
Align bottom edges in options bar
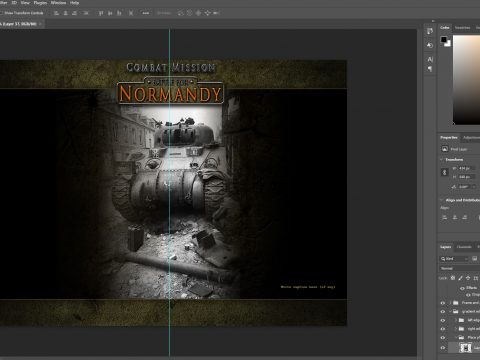point(119,13)
